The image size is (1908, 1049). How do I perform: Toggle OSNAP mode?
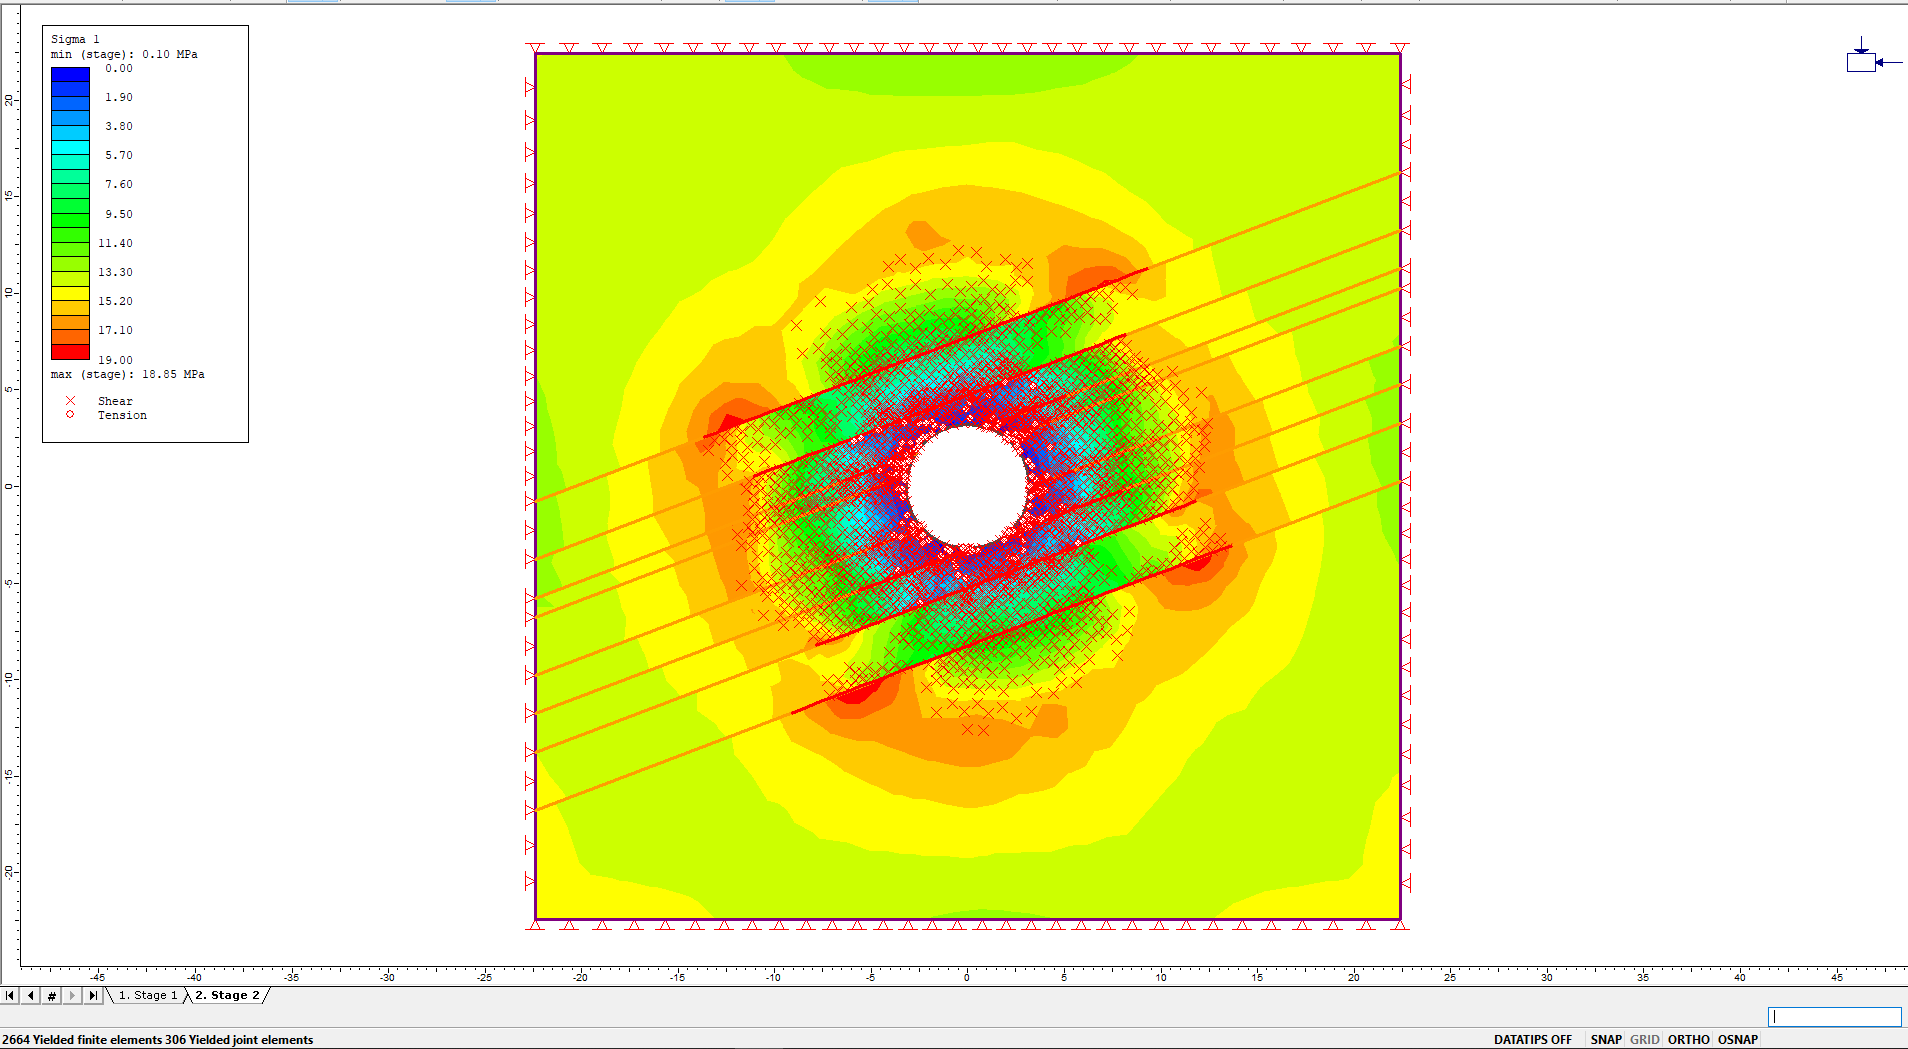(x=1737, y=1039)
